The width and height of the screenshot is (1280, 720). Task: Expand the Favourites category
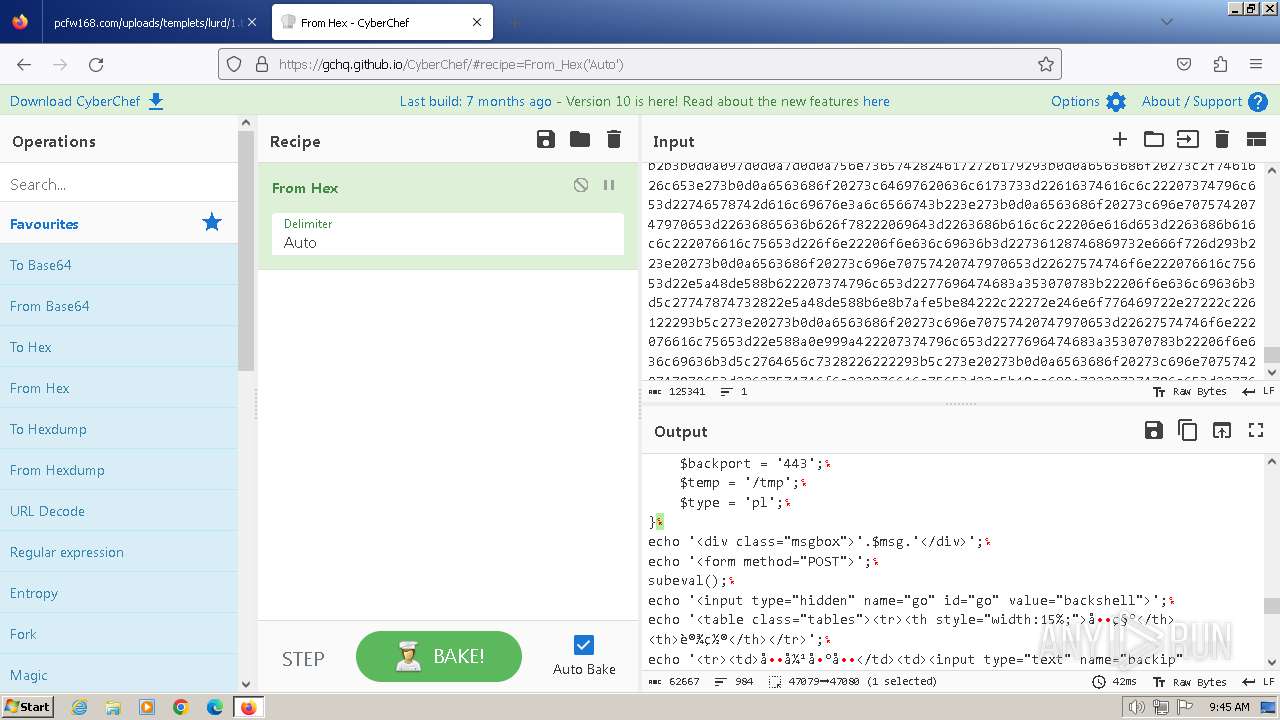[x=119, y=224]
